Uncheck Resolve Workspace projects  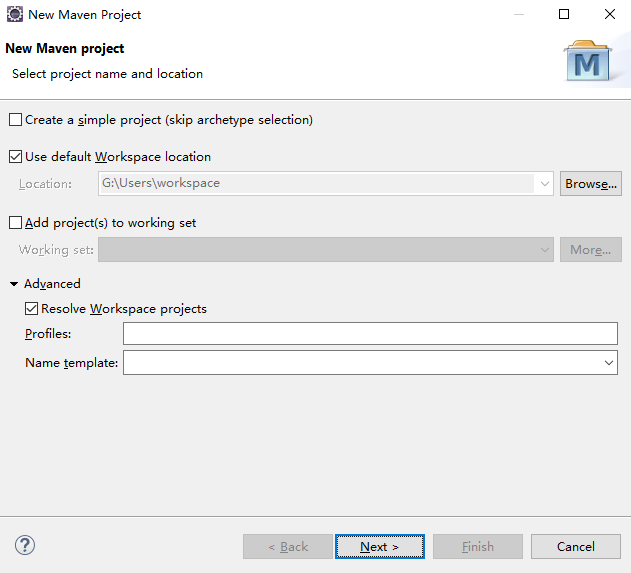[x=31, y=309]
